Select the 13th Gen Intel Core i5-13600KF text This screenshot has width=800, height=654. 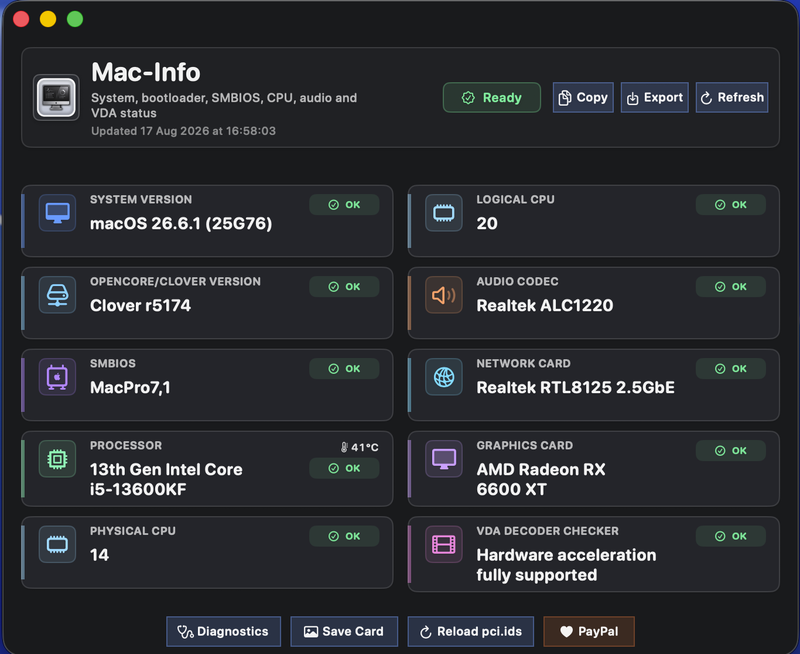166,480
